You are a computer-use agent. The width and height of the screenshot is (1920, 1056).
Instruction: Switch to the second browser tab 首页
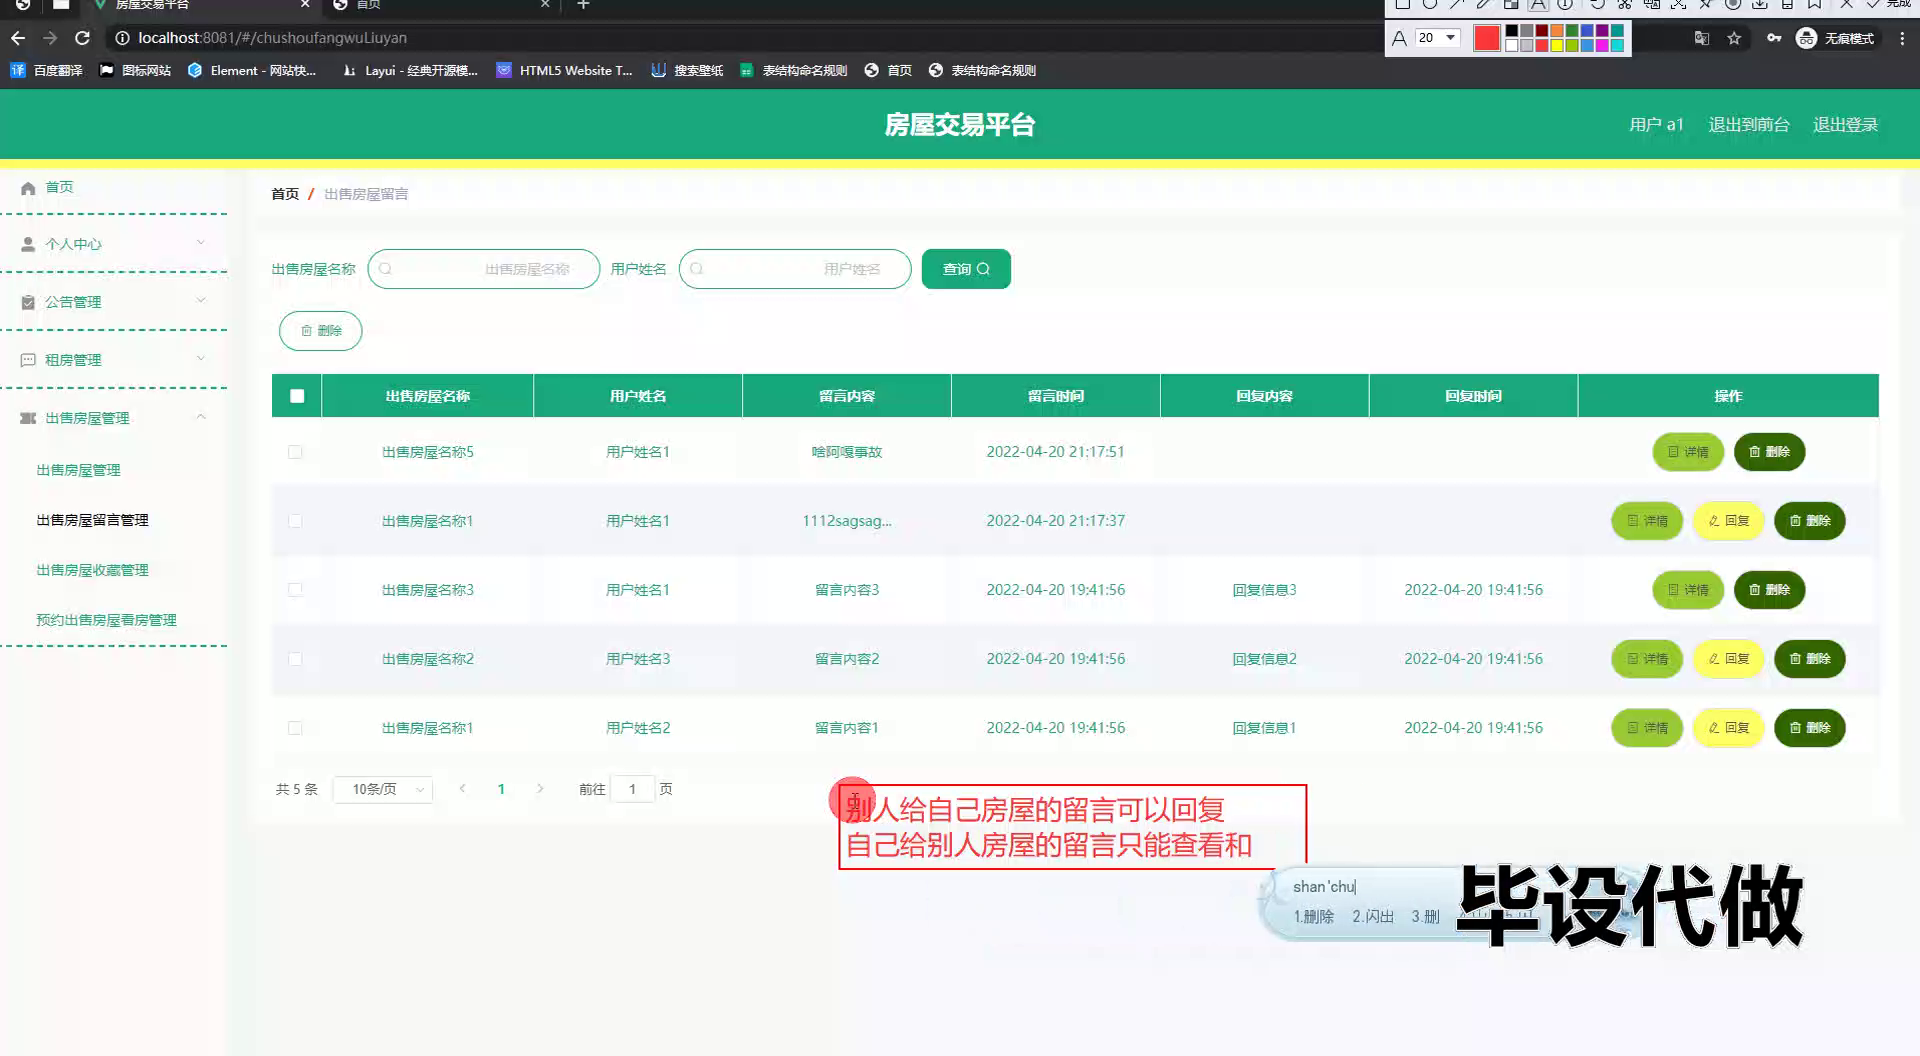pos(440,5)
